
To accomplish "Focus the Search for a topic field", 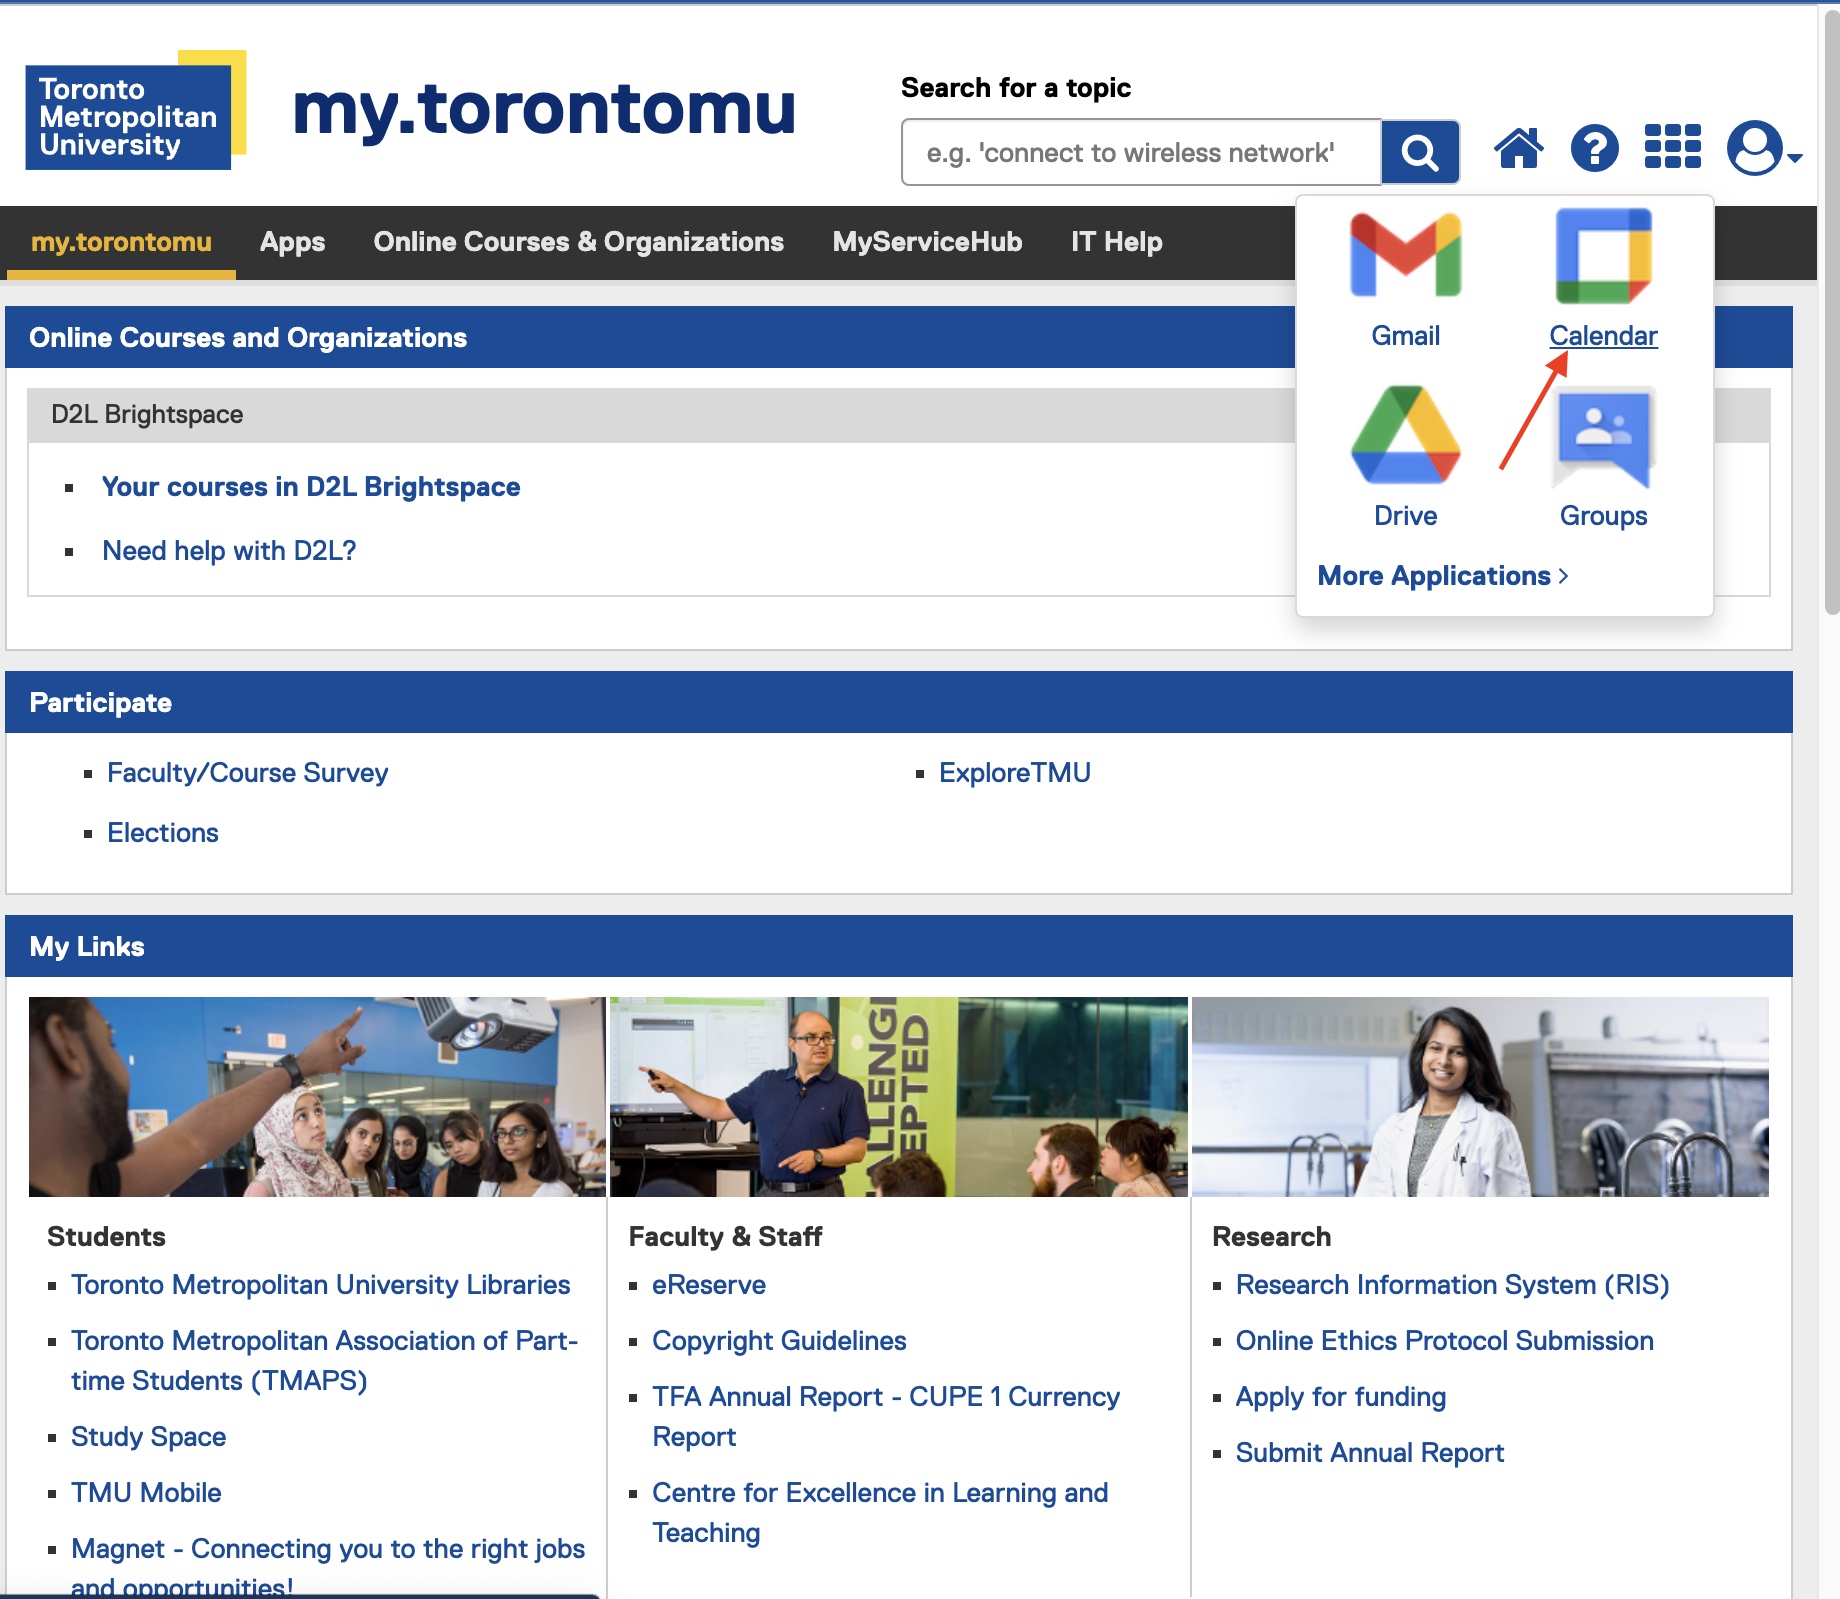I will [1140, 153].
